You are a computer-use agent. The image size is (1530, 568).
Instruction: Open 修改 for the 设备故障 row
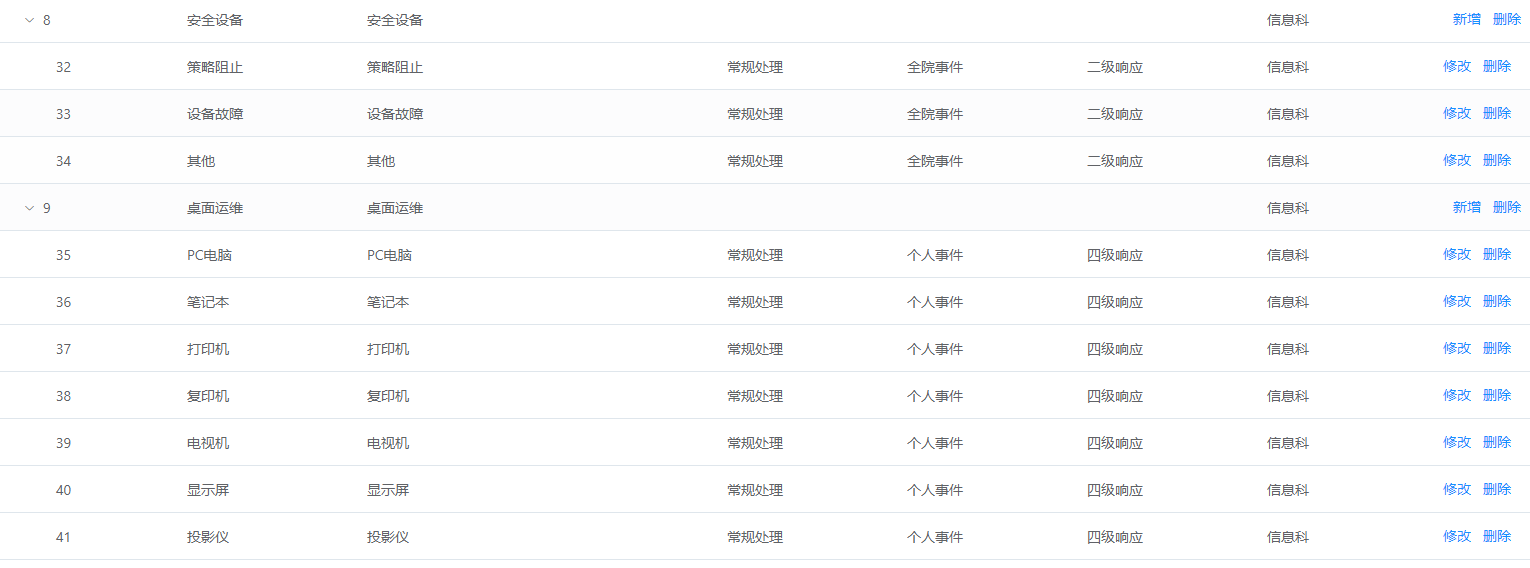(1456, 113)
